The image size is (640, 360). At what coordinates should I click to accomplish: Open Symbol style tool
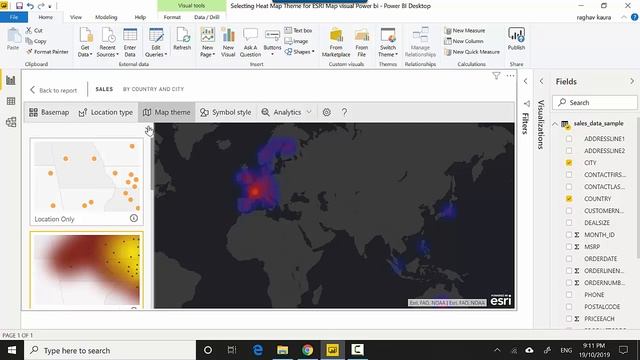coord(226,112)
